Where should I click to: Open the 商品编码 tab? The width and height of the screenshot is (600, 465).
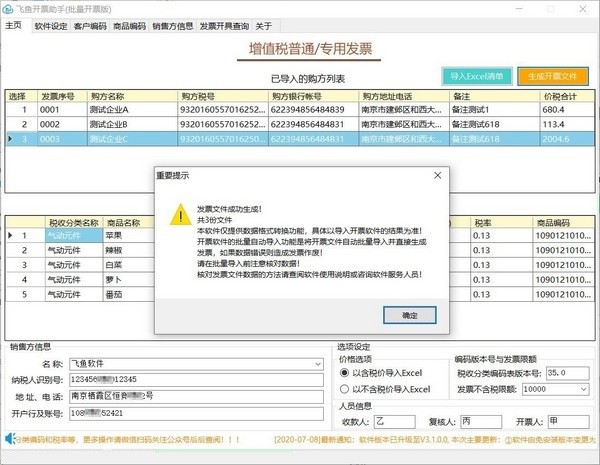tap(129, 26)
